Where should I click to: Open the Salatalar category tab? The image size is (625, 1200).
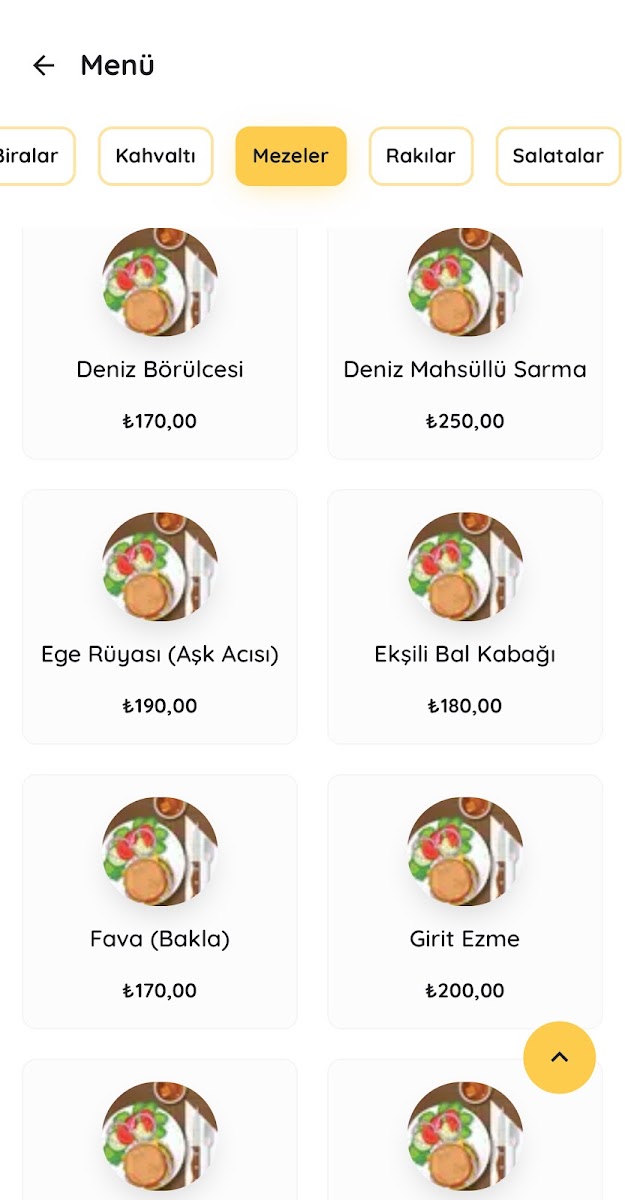[558, 156]
